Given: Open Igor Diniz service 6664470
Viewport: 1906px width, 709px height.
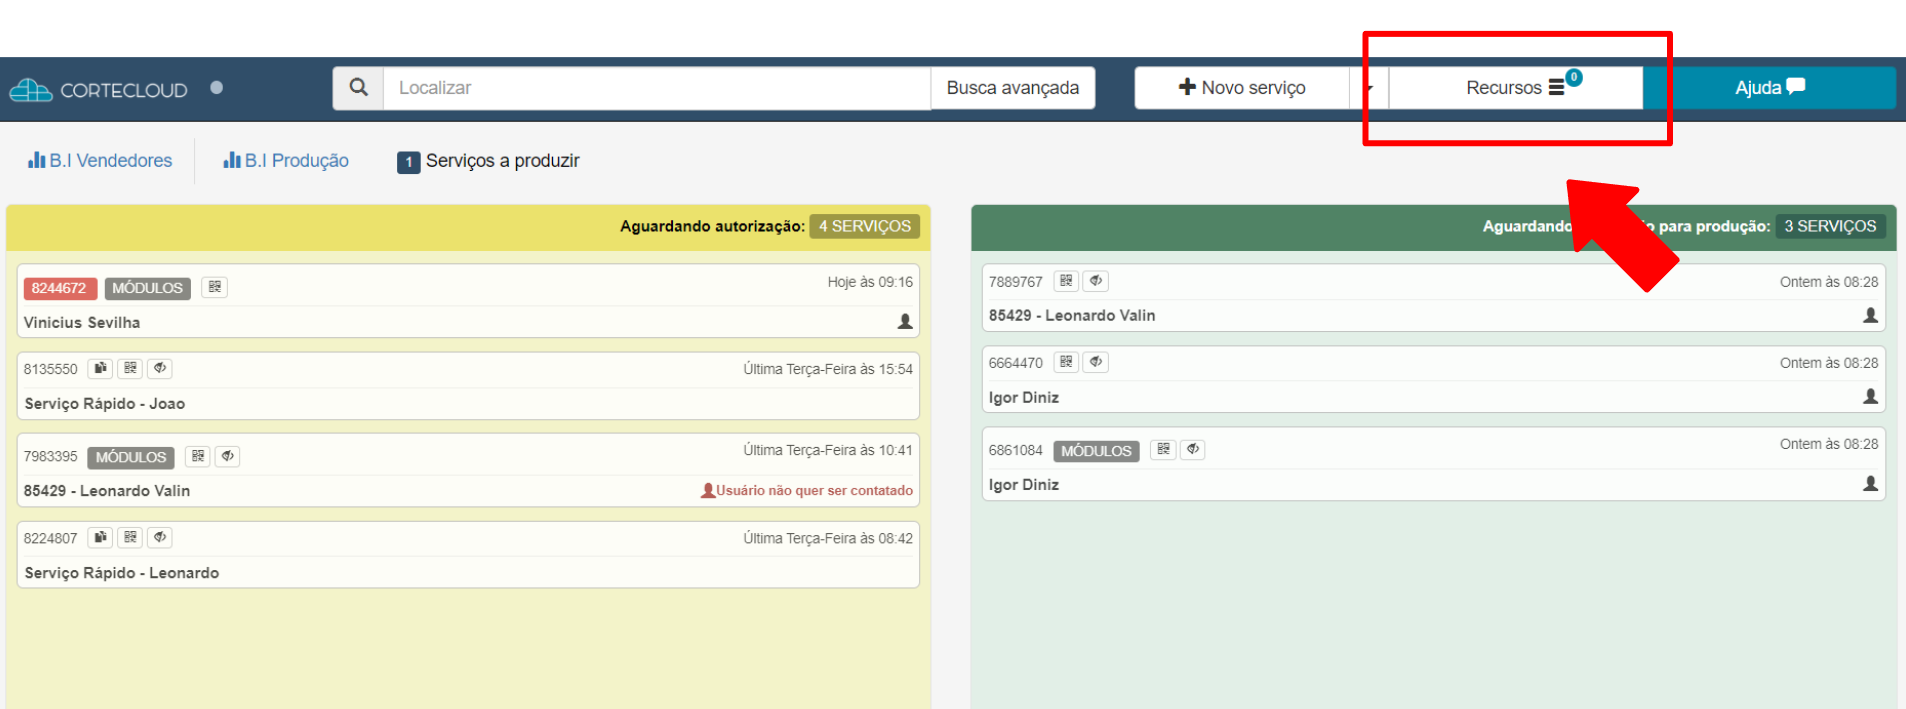Looking at the screenshot, I should [1024, 398].
